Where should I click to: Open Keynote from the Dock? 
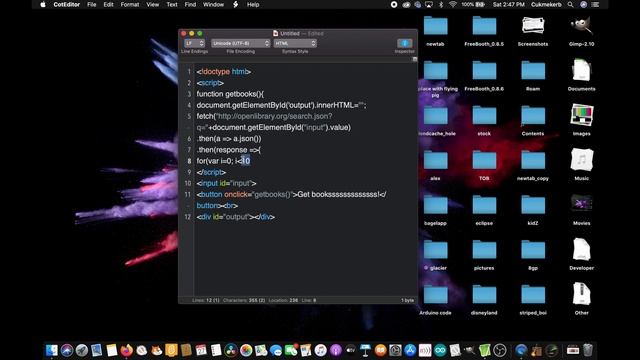pos(365,350)
